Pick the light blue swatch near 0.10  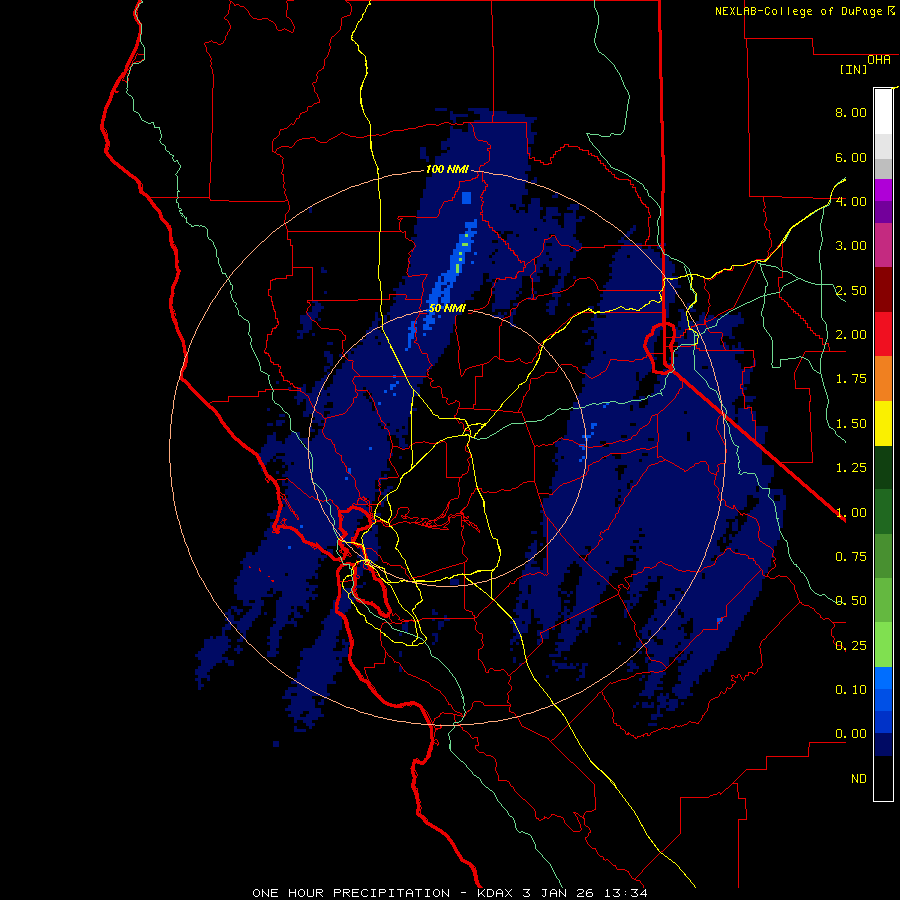click(883, 678)
